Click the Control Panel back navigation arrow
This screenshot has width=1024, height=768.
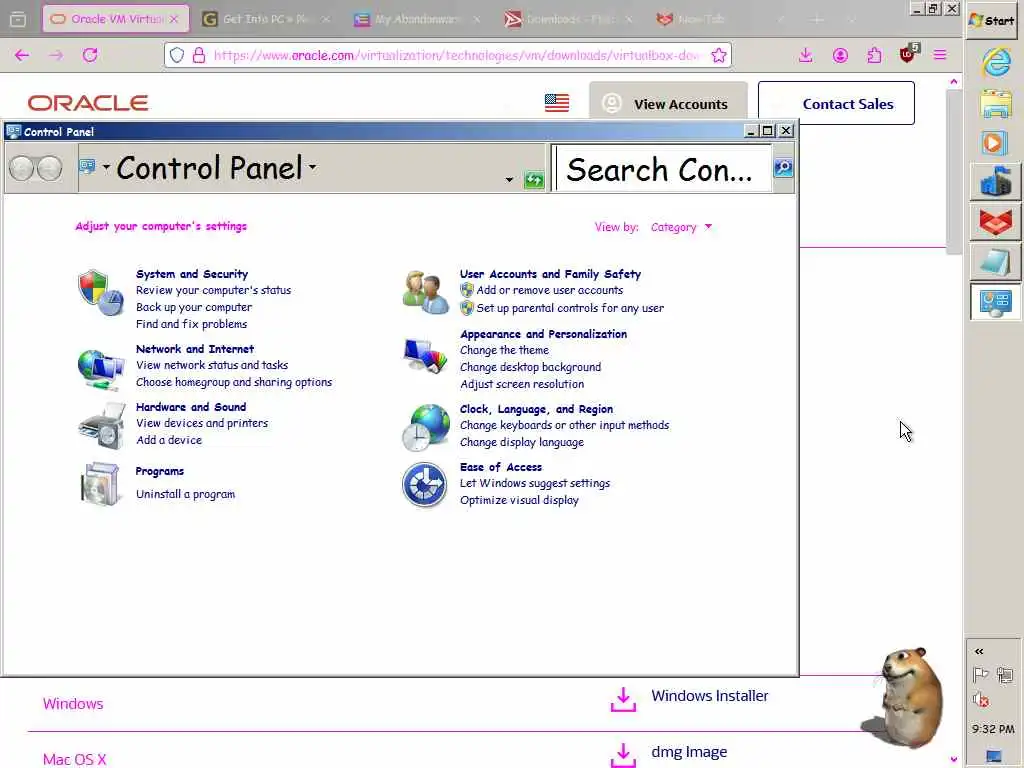[x=22, y=168]
